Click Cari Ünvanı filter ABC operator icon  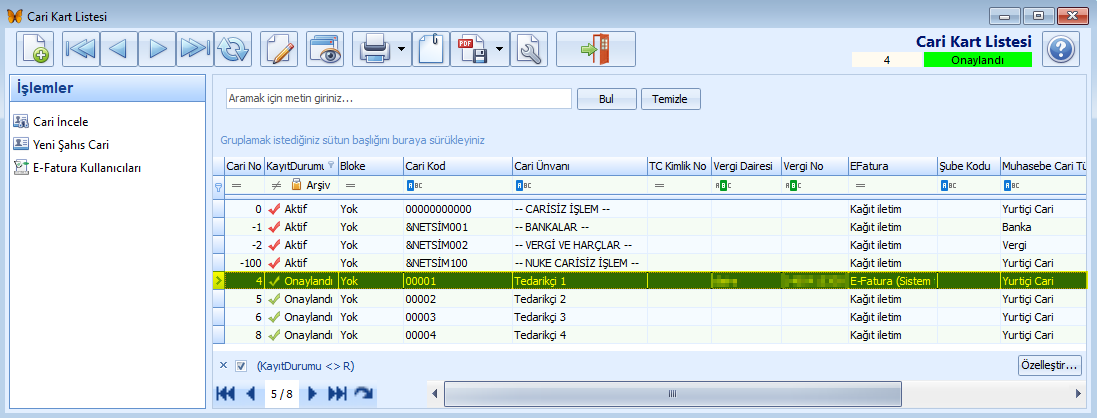[523, 186]
